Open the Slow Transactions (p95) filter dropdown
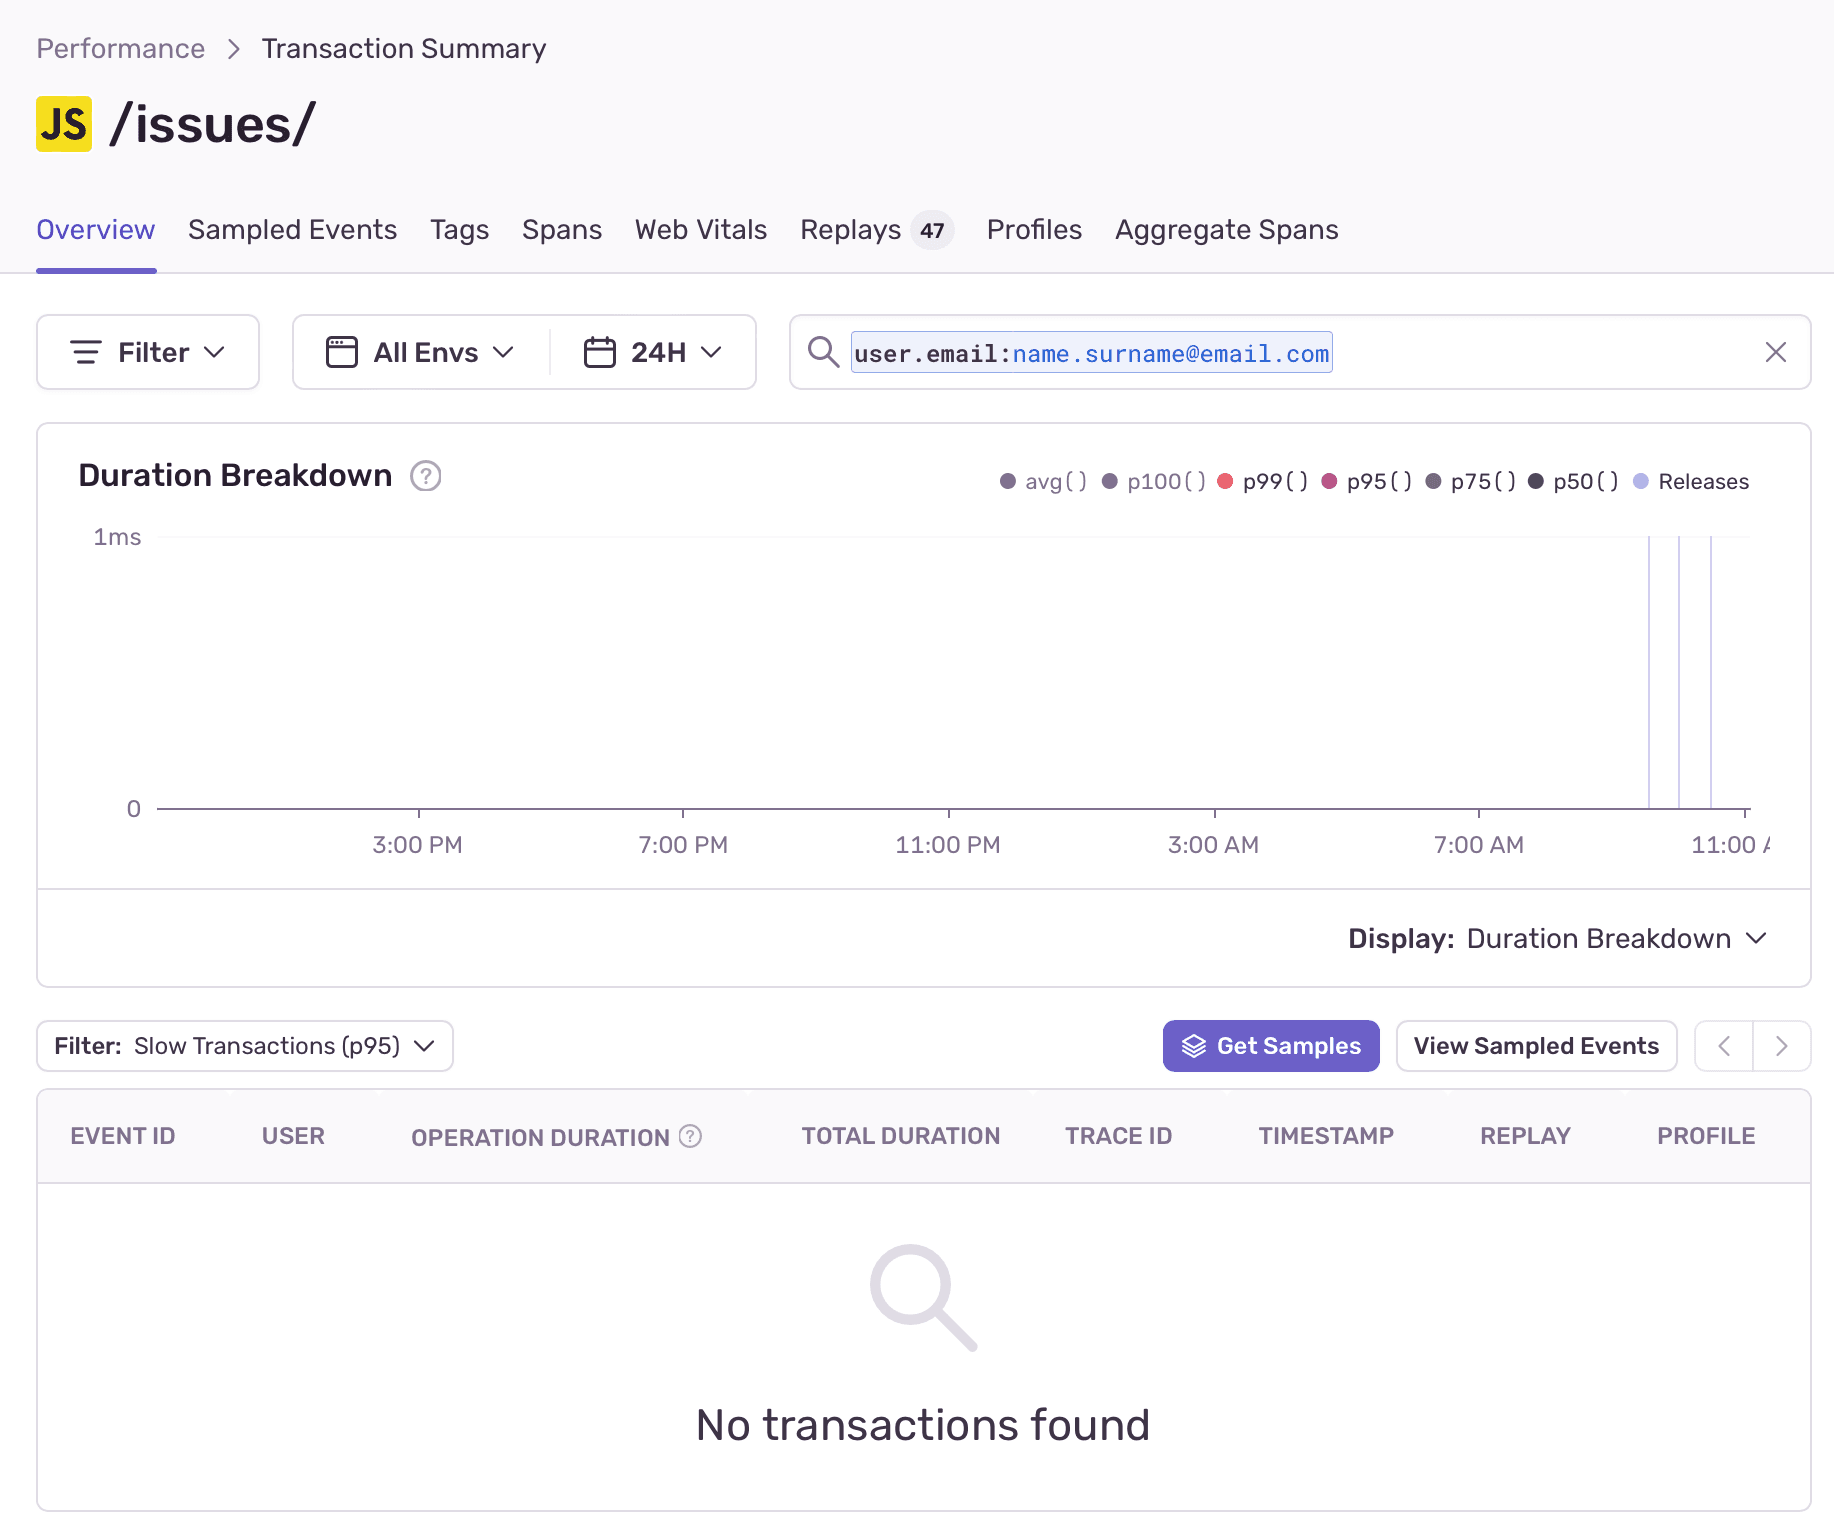Image resolution: width=1834 pixels, height=1532 pixels. point(243,1045)
